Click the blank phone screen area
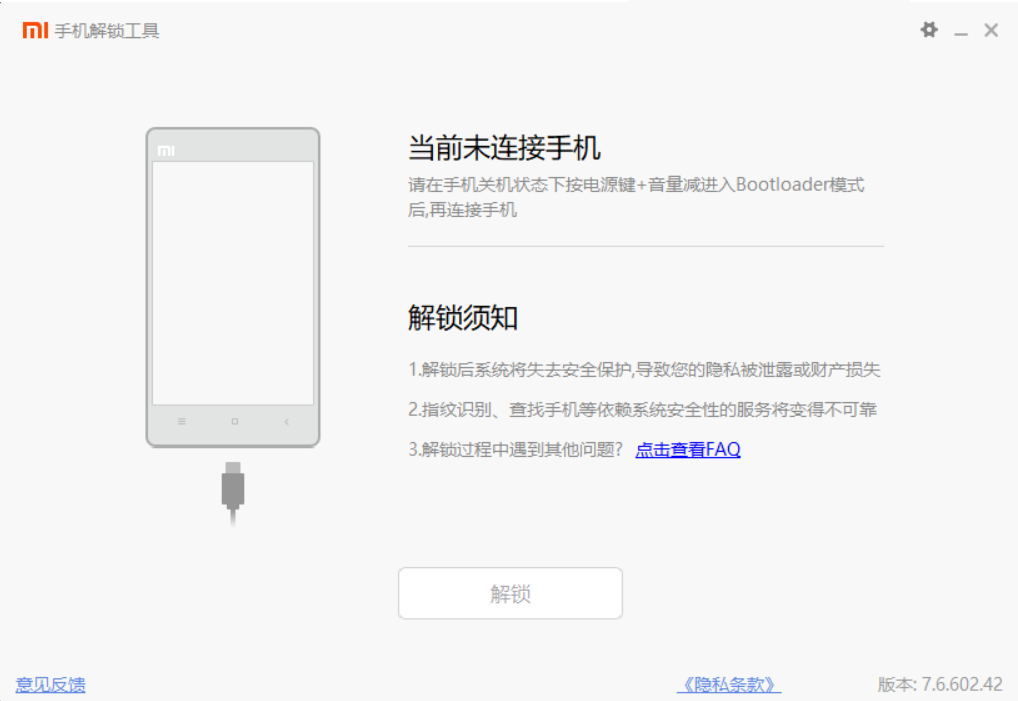The image size is (1018, 701). click(x=233, y=282)
